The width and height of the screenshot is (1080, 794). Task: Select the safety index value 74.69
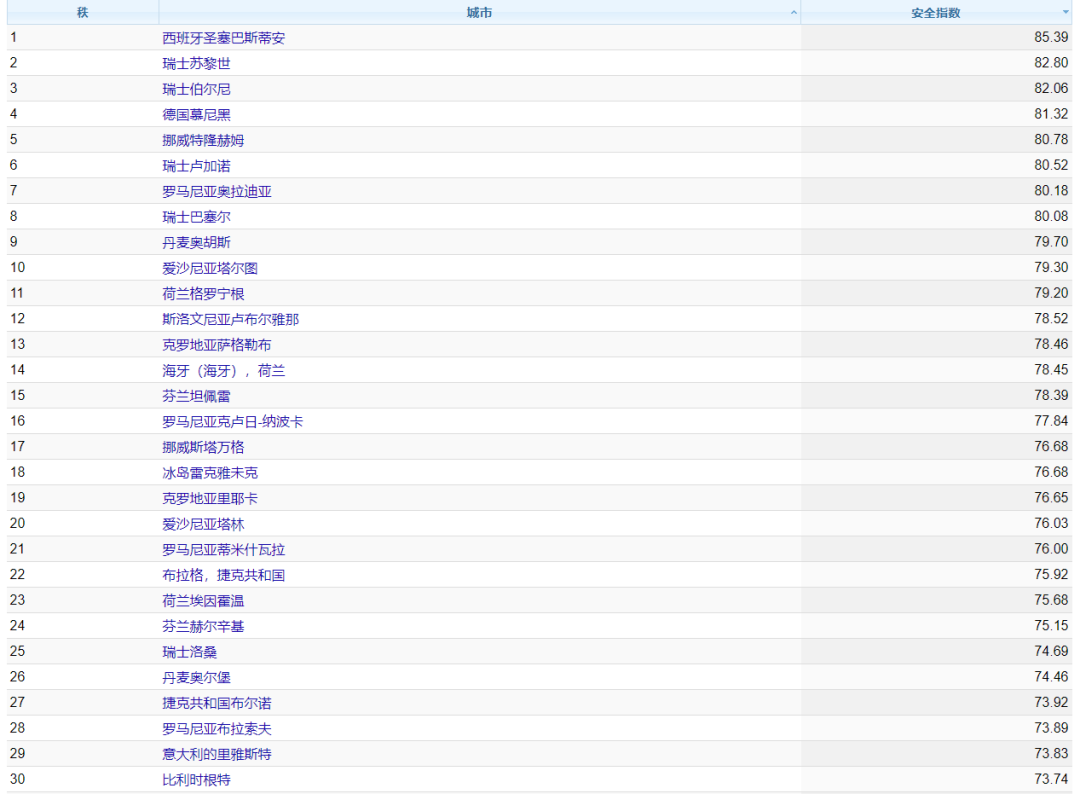coord(1051,651)
